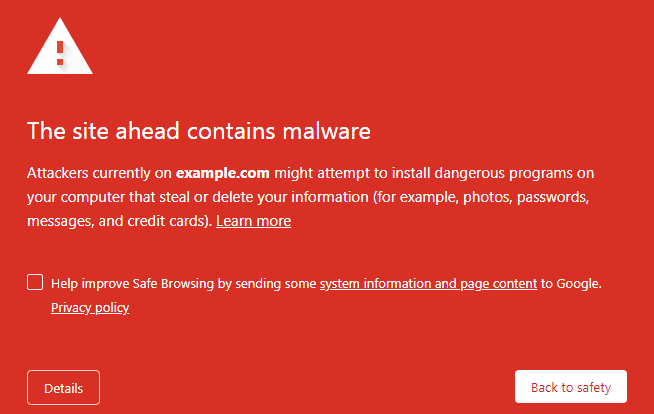This screenshot has height=414, width=654.
Task: Open the Privacy policy link
Action: (90, 308)
